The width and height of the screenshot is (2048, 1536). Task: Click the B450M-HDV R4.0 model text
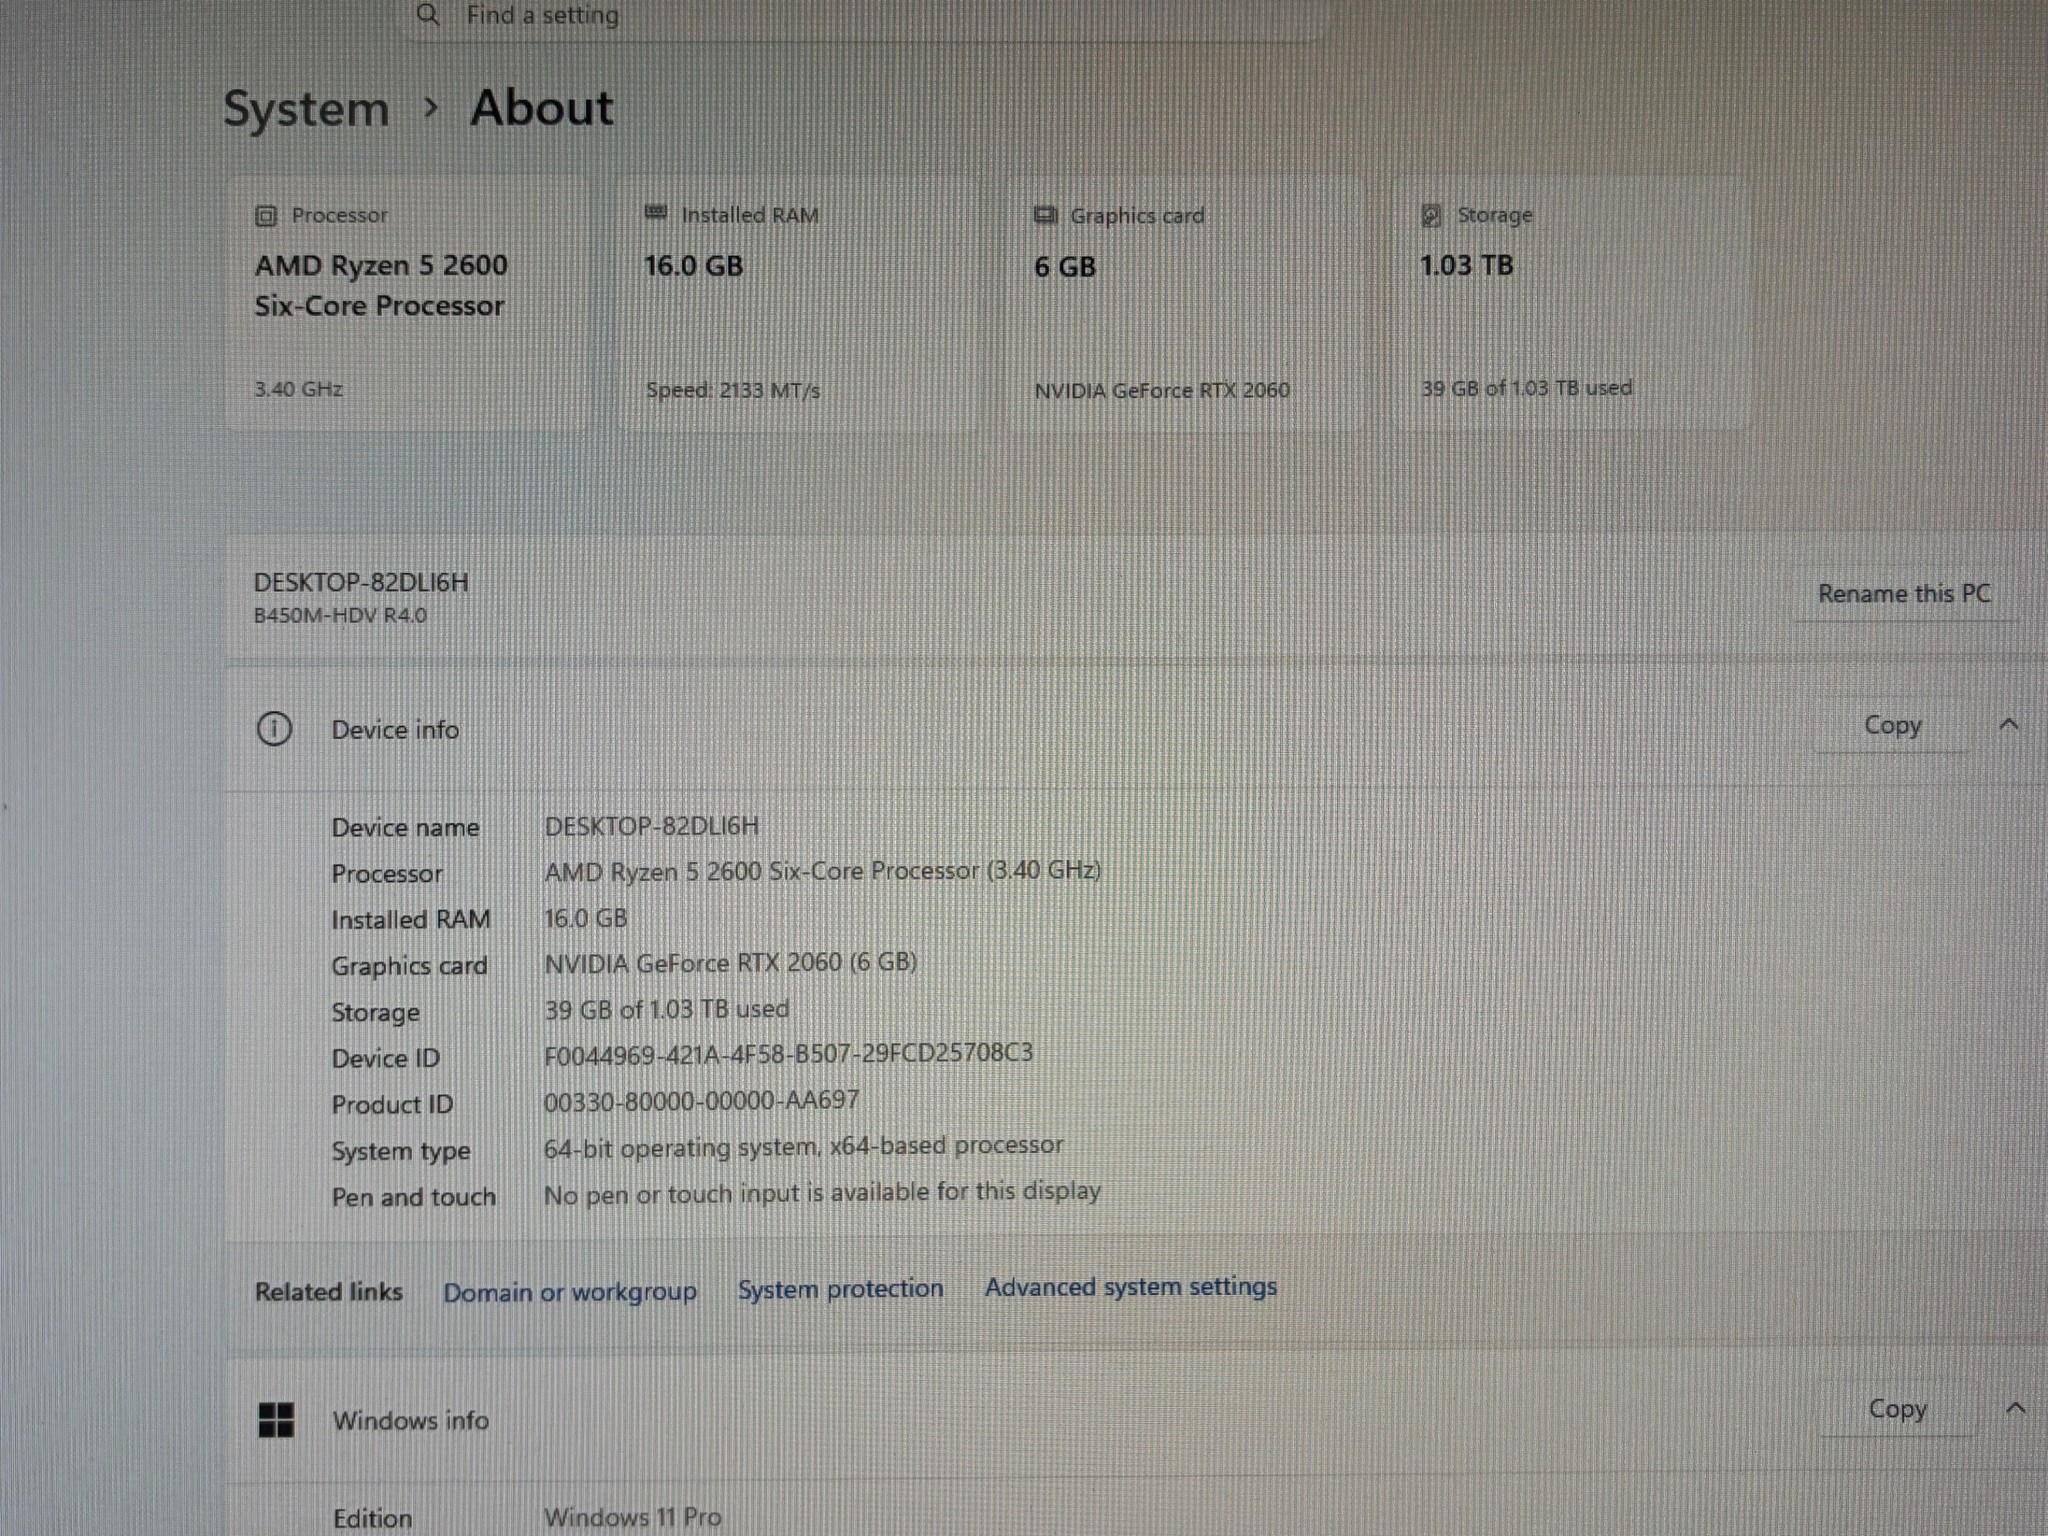(x=340, y=615)
